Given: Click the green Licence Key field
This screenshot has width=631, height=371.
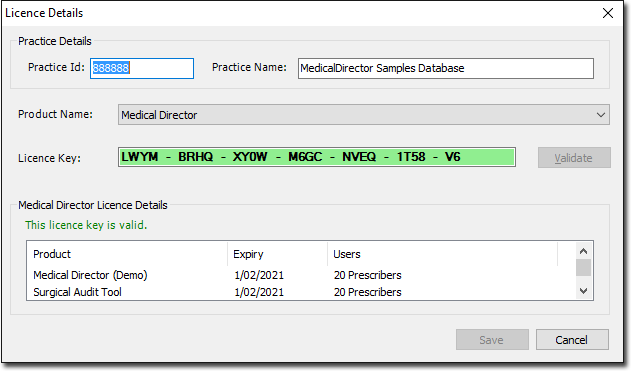Looking at the screenshot, I should tap(317, 157).
